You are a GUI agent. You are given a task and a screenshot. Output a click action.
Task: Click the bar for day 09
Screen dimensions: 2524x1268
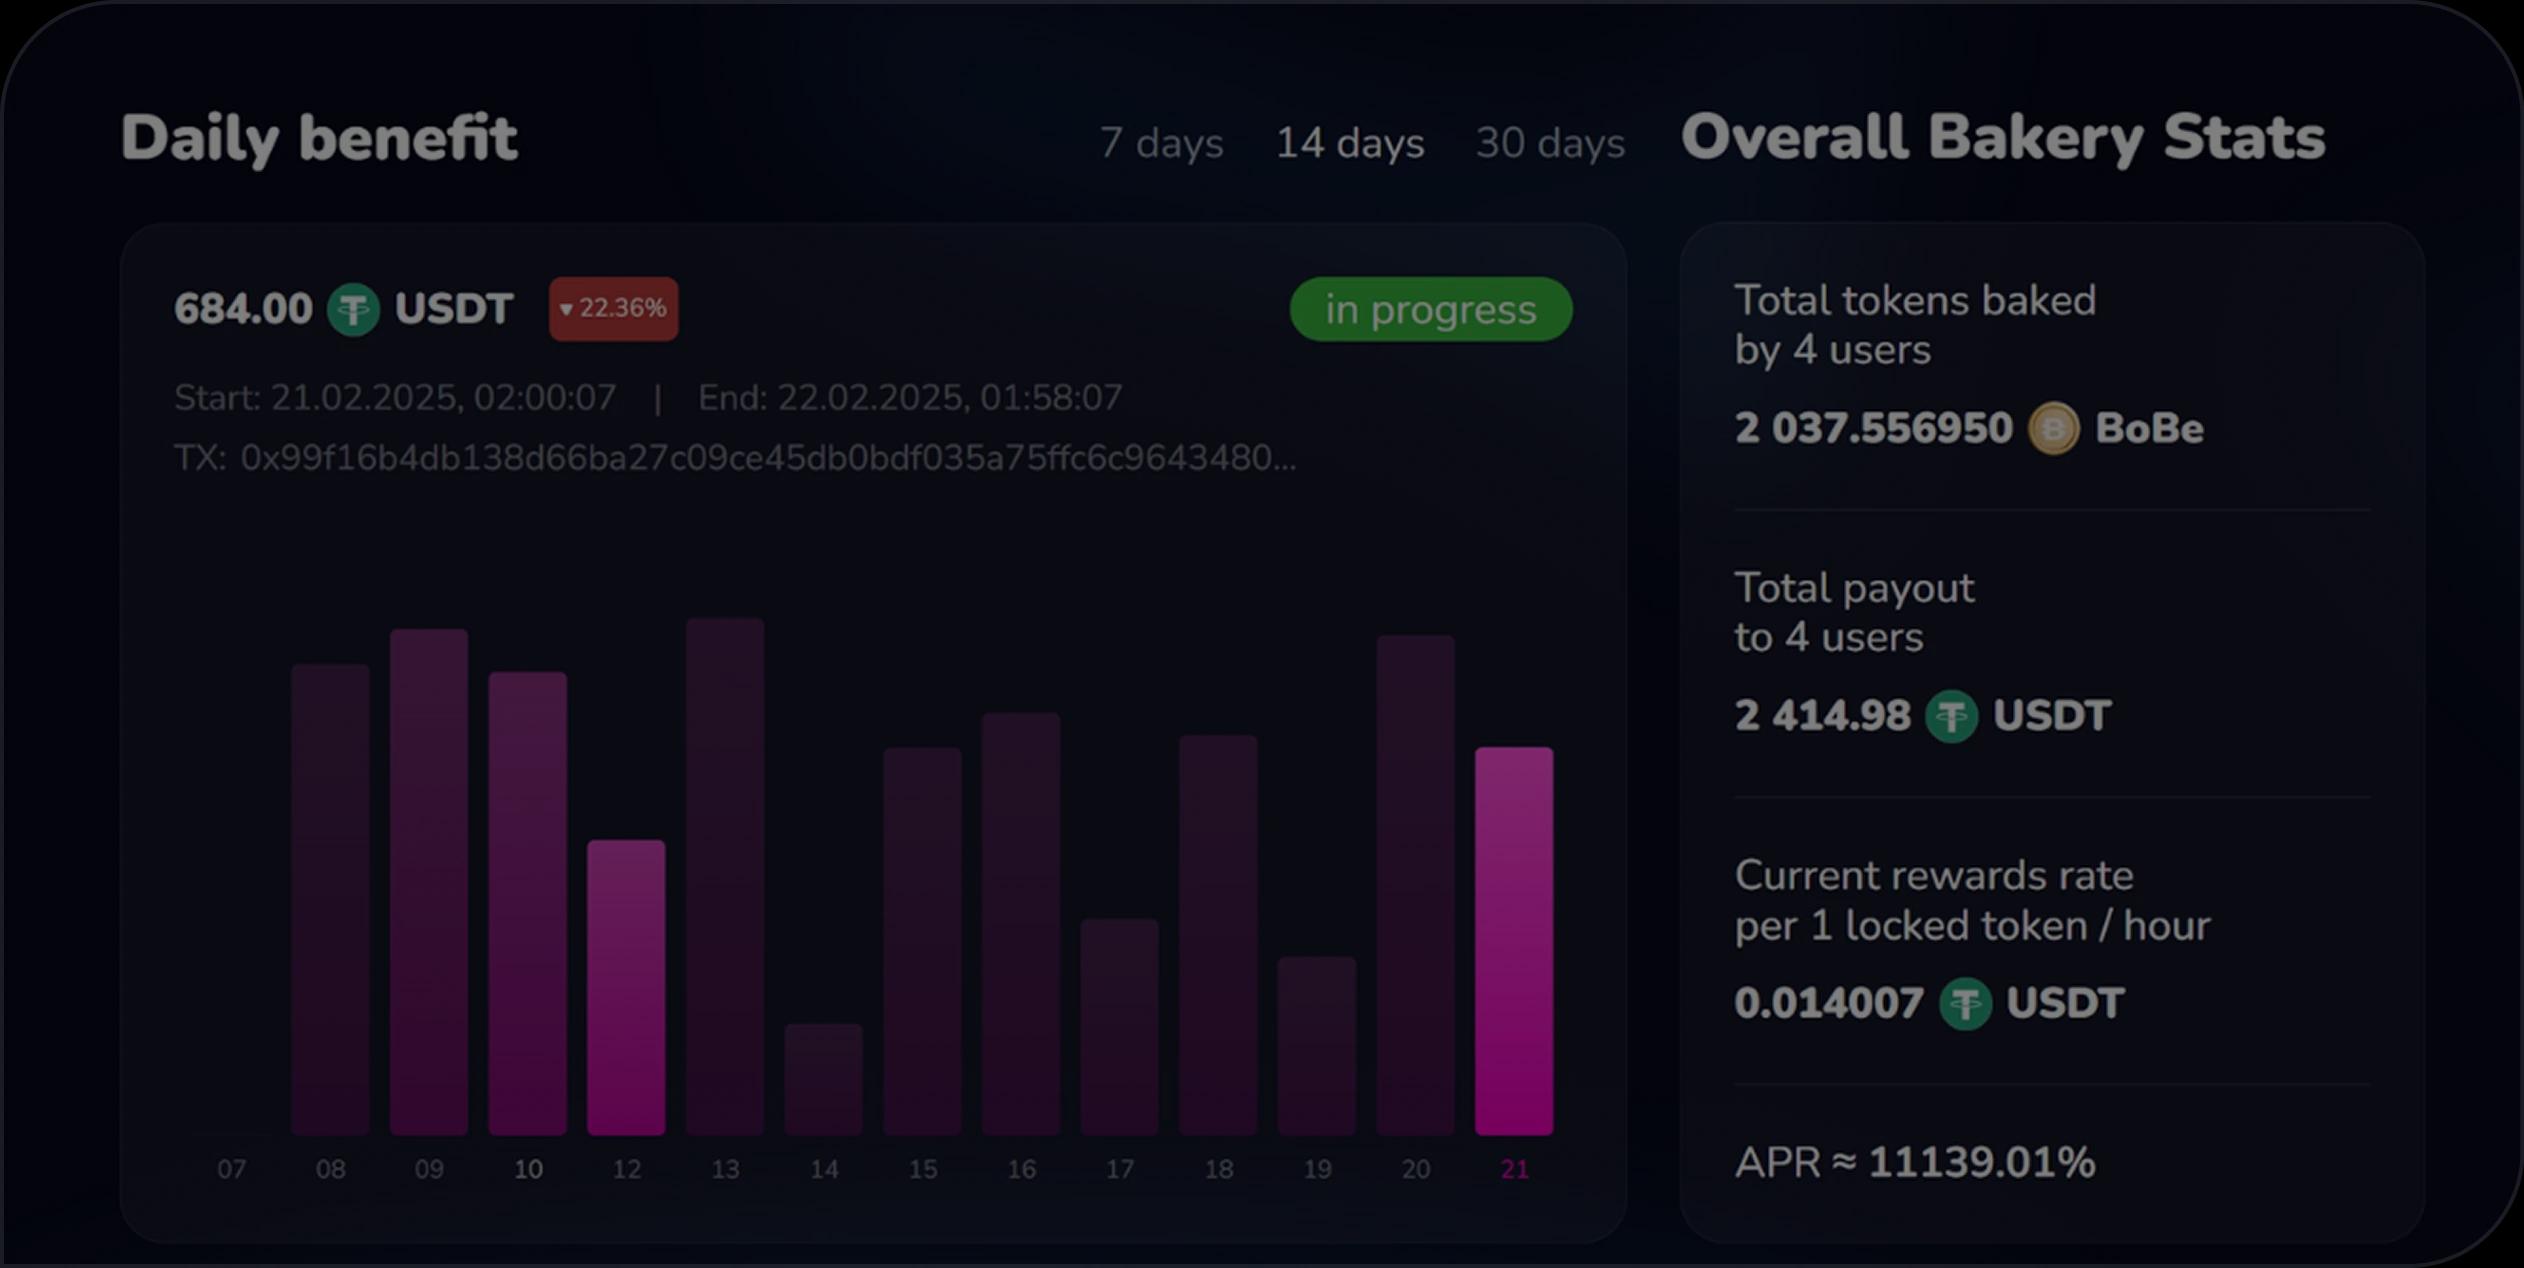429,881
